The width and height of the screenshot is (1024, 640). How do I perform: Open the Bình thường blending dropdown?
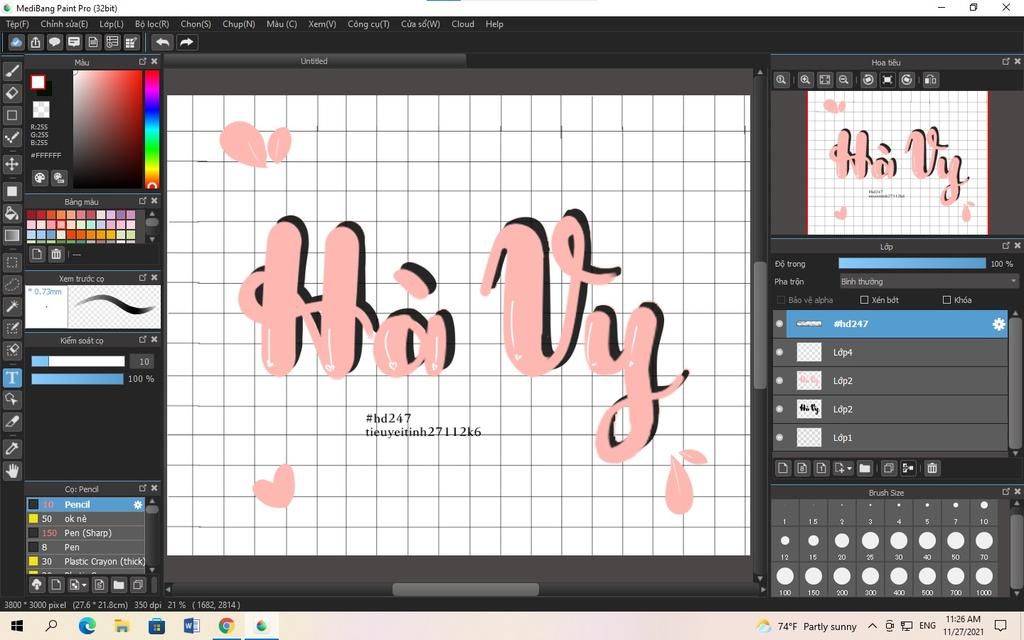point(929,281)
